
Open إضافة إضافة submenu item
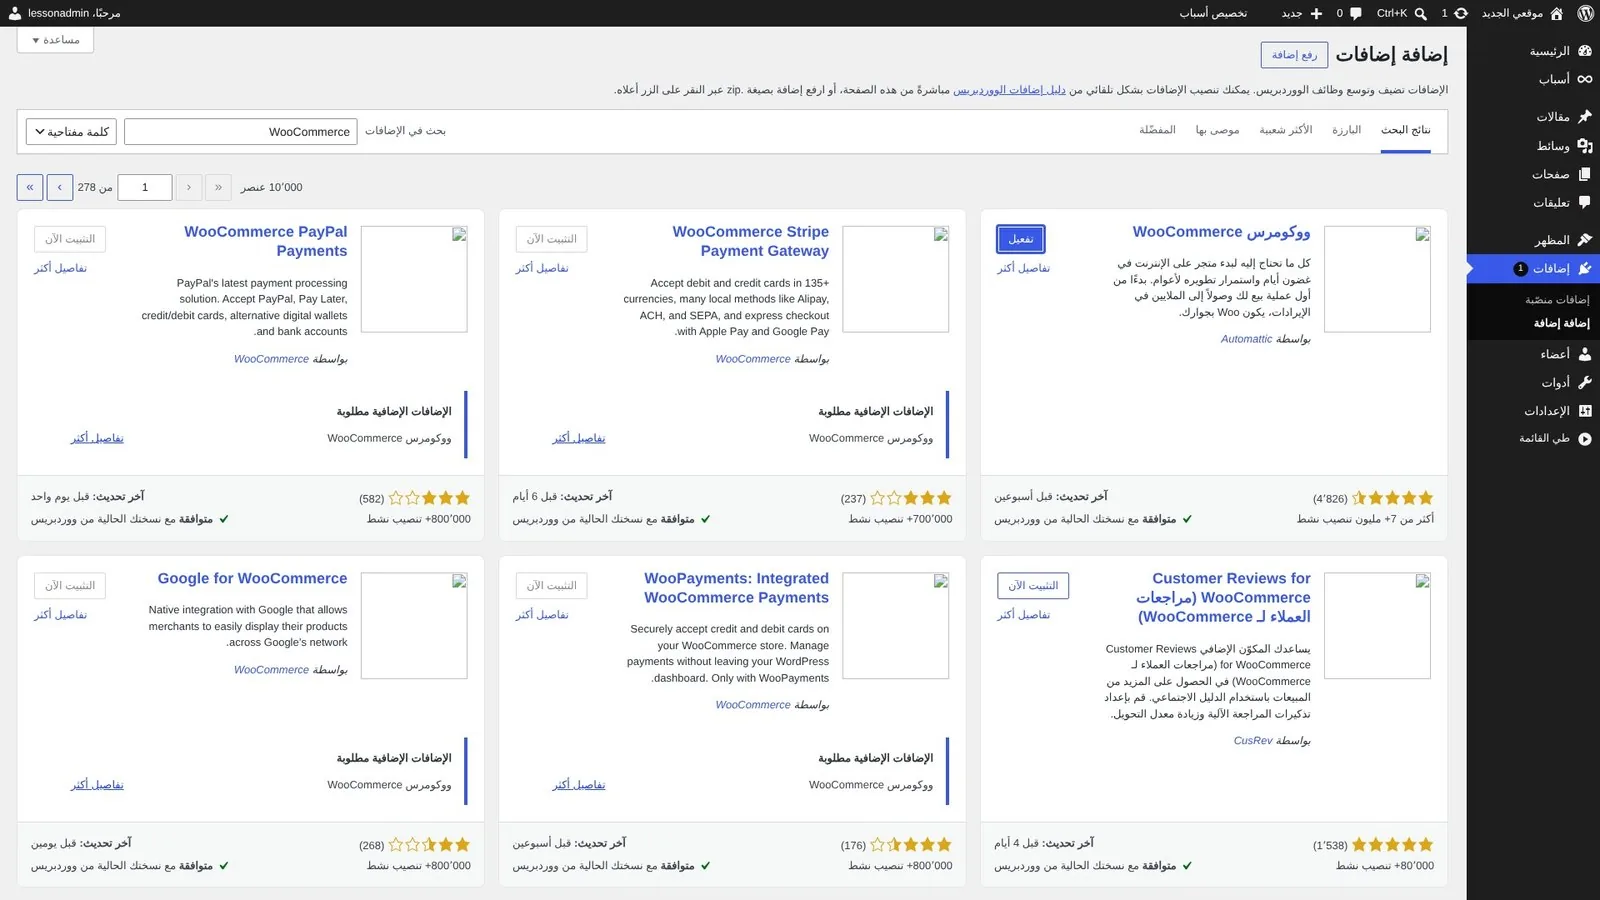click(x=1562, y=323)
